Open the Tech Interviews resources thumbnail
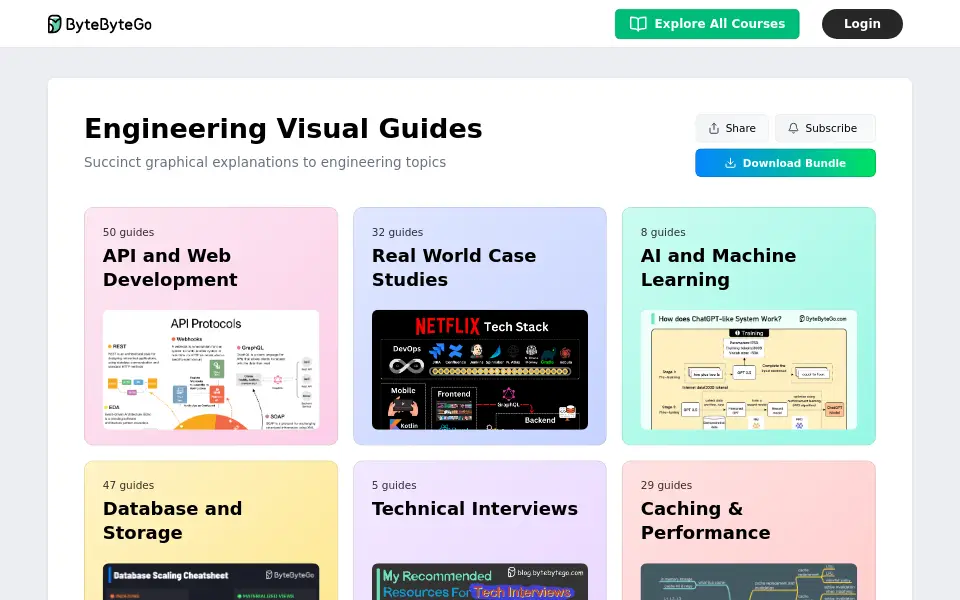The height and width of the screenshot is (600, 960). point(480,582)
